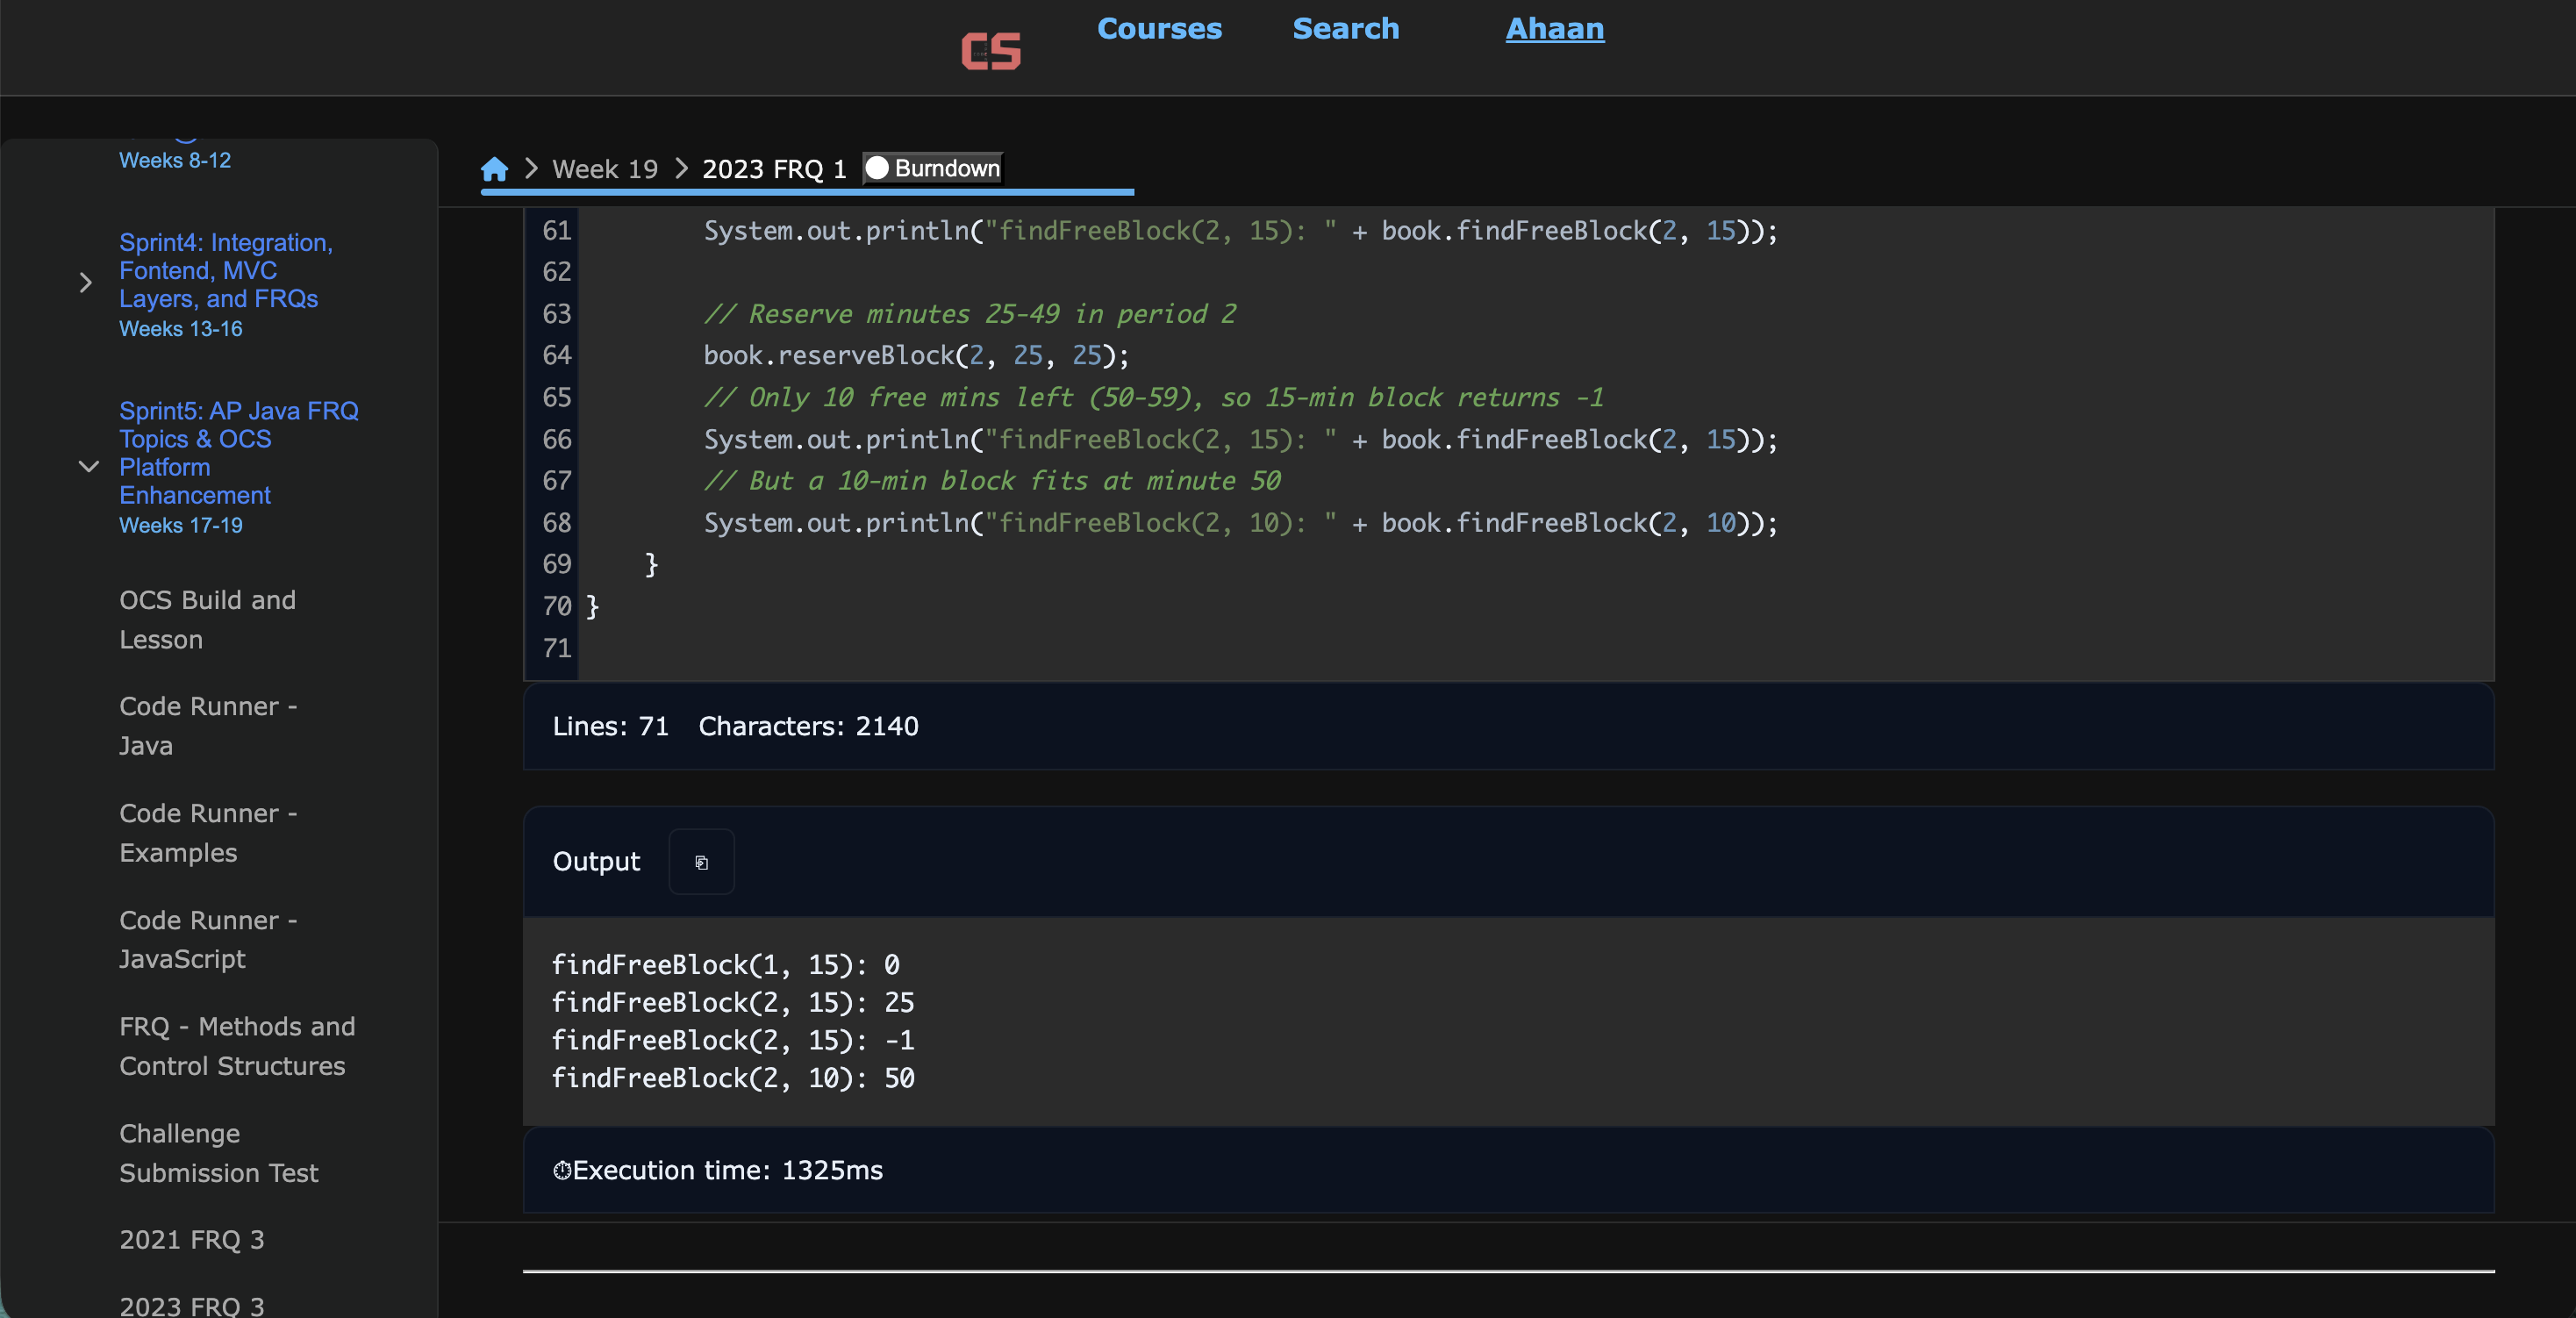Viewport: 2576px width, 1318px height.
Task: Go to Code Runner - Java
Action: pyautogui.click(x=207, y=726)
